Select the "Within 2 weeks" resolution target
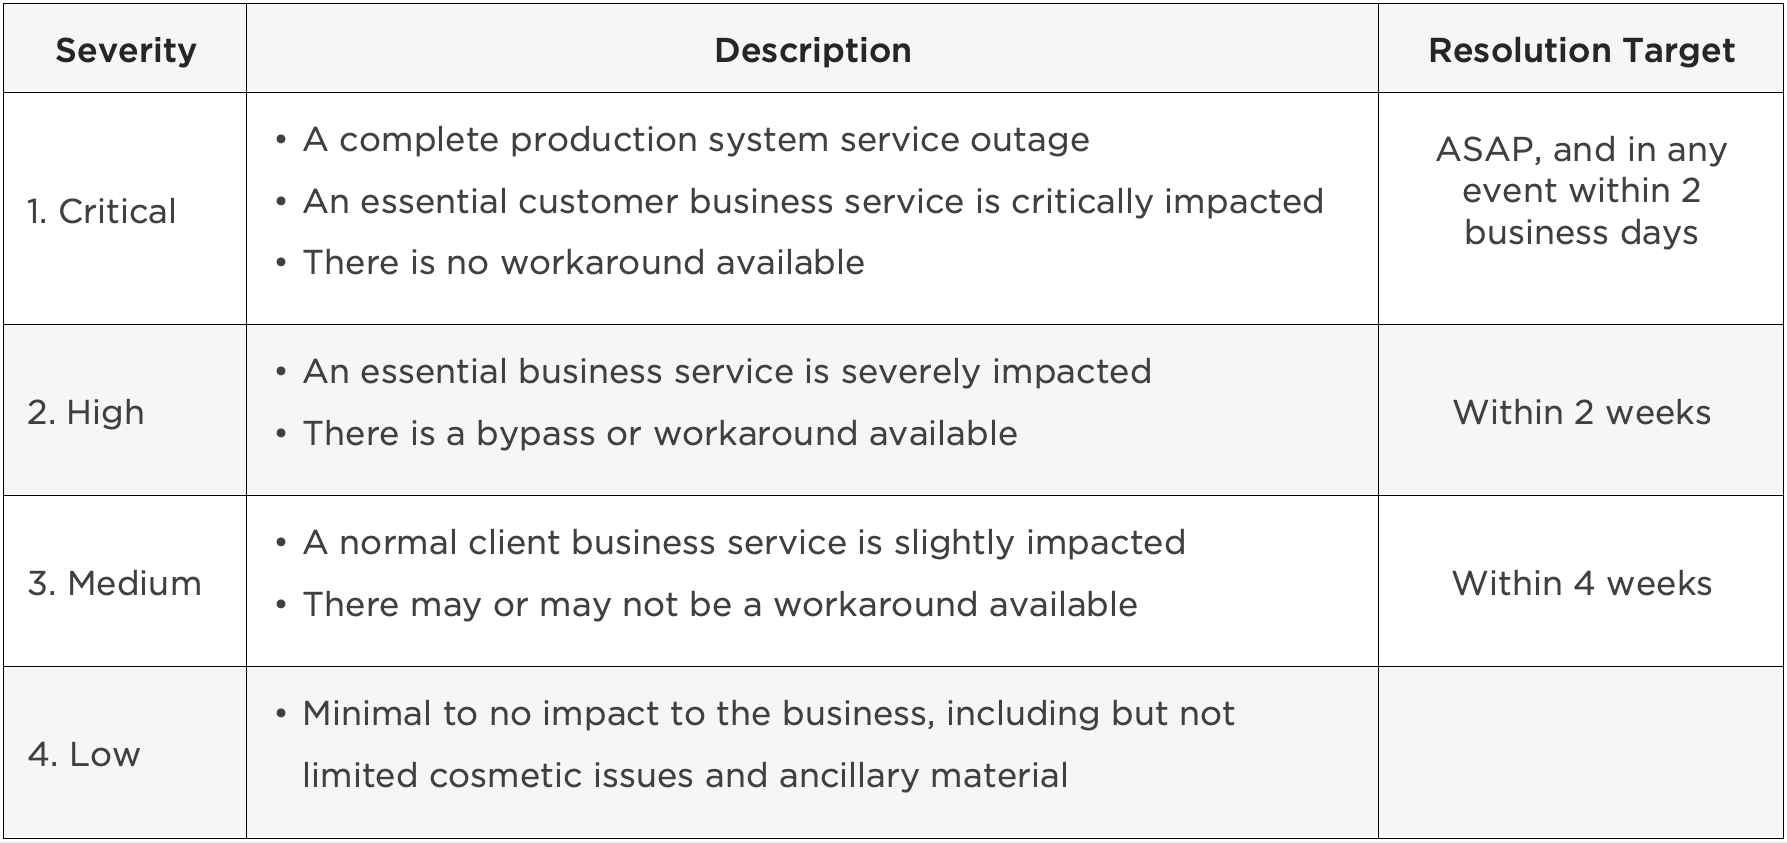This screenshot has width=1787, height=843. click(x=1581, y=412)
